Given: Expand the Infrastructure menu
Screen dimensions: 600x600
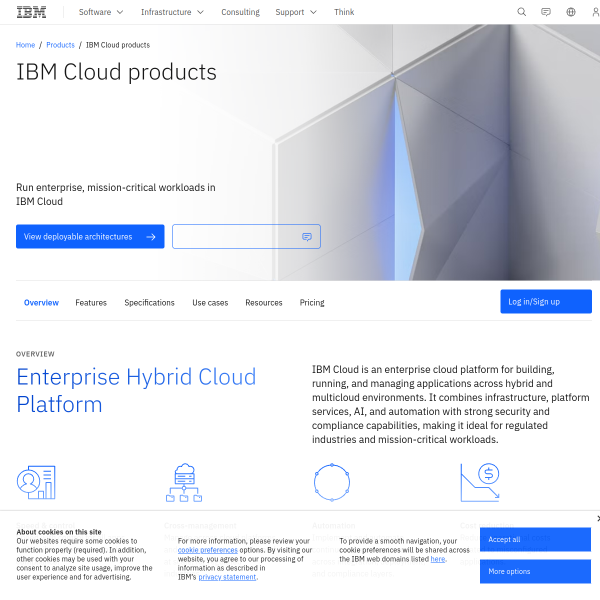Looking at the screenshot, I should 172,12.
